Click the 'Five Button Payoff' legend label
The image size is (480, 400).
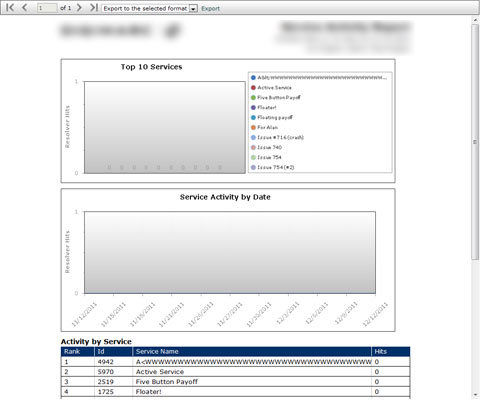[x=279, y=98]
